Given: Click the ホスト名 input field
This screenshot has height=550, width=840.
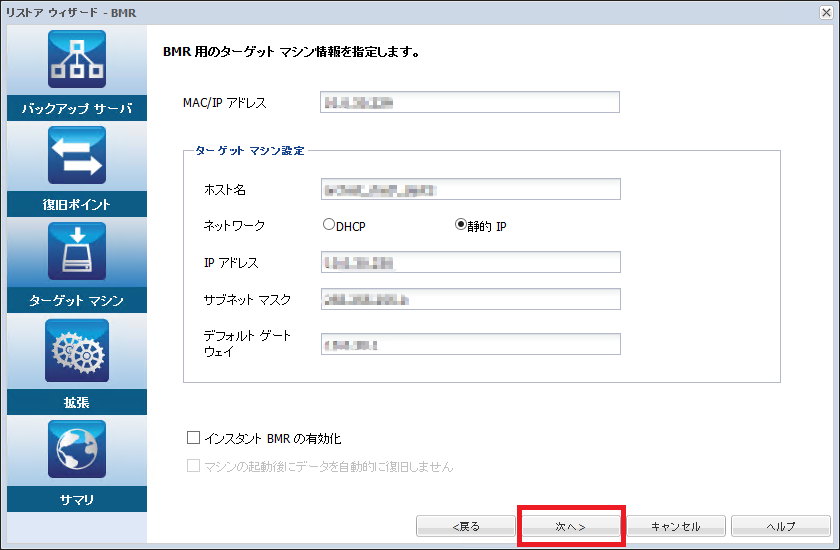Looking at the screenshot, I should (471, 189).
